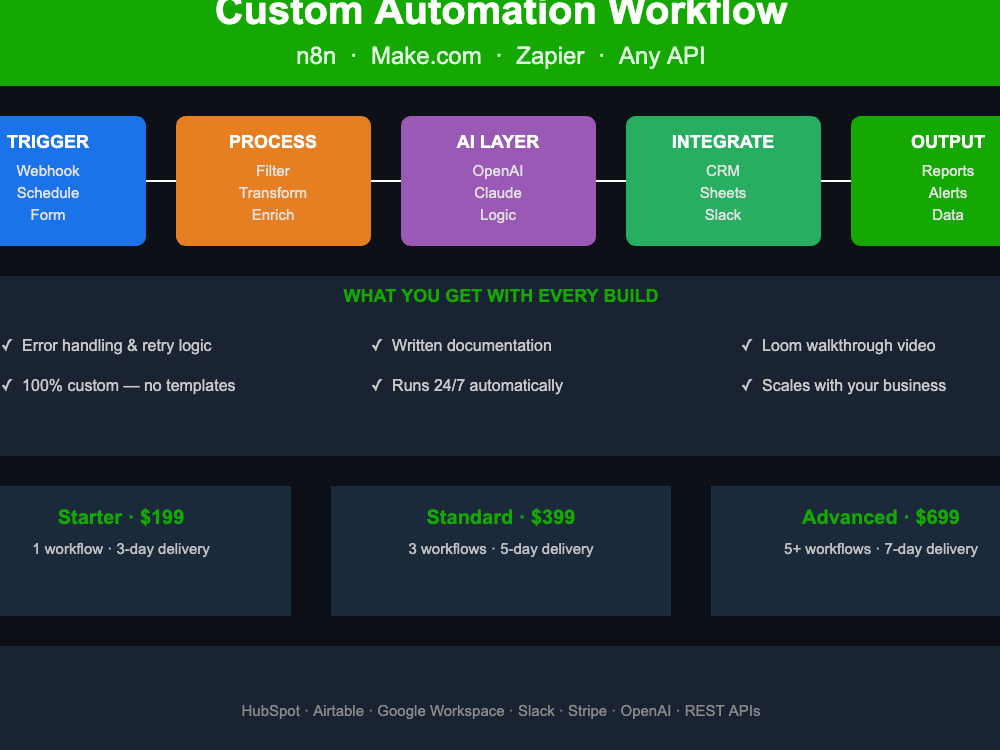The width and height of the screenshot is (1000, 750).
Task: Select the INTEGRATE stage card
Action: coord(723,181)
